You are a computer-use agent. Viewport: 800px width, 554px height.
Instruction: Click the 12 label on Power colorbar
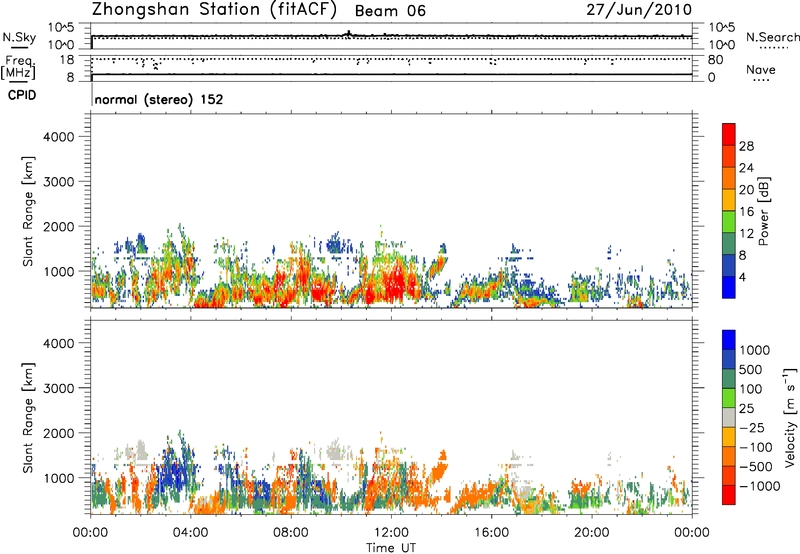[746, 234]
